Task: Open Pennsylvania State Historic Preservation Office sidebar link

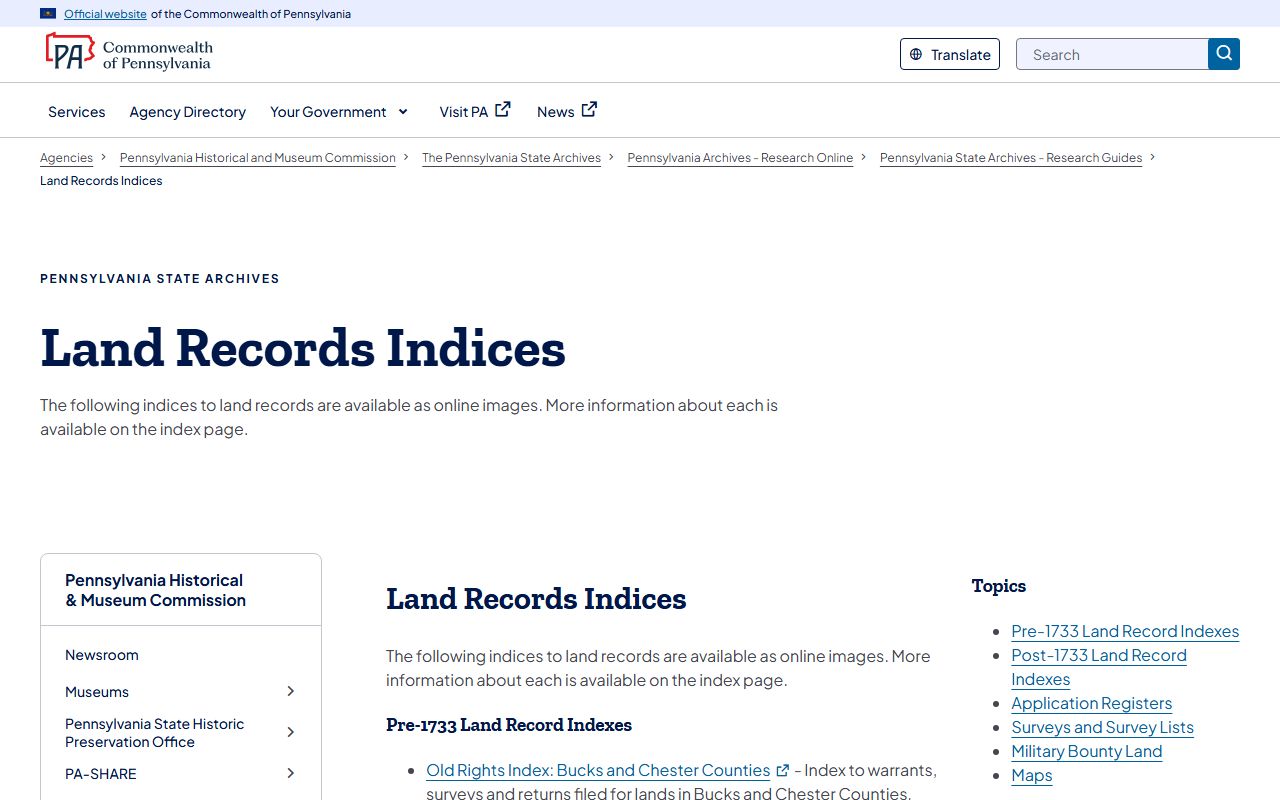Action: click(155, 732)
